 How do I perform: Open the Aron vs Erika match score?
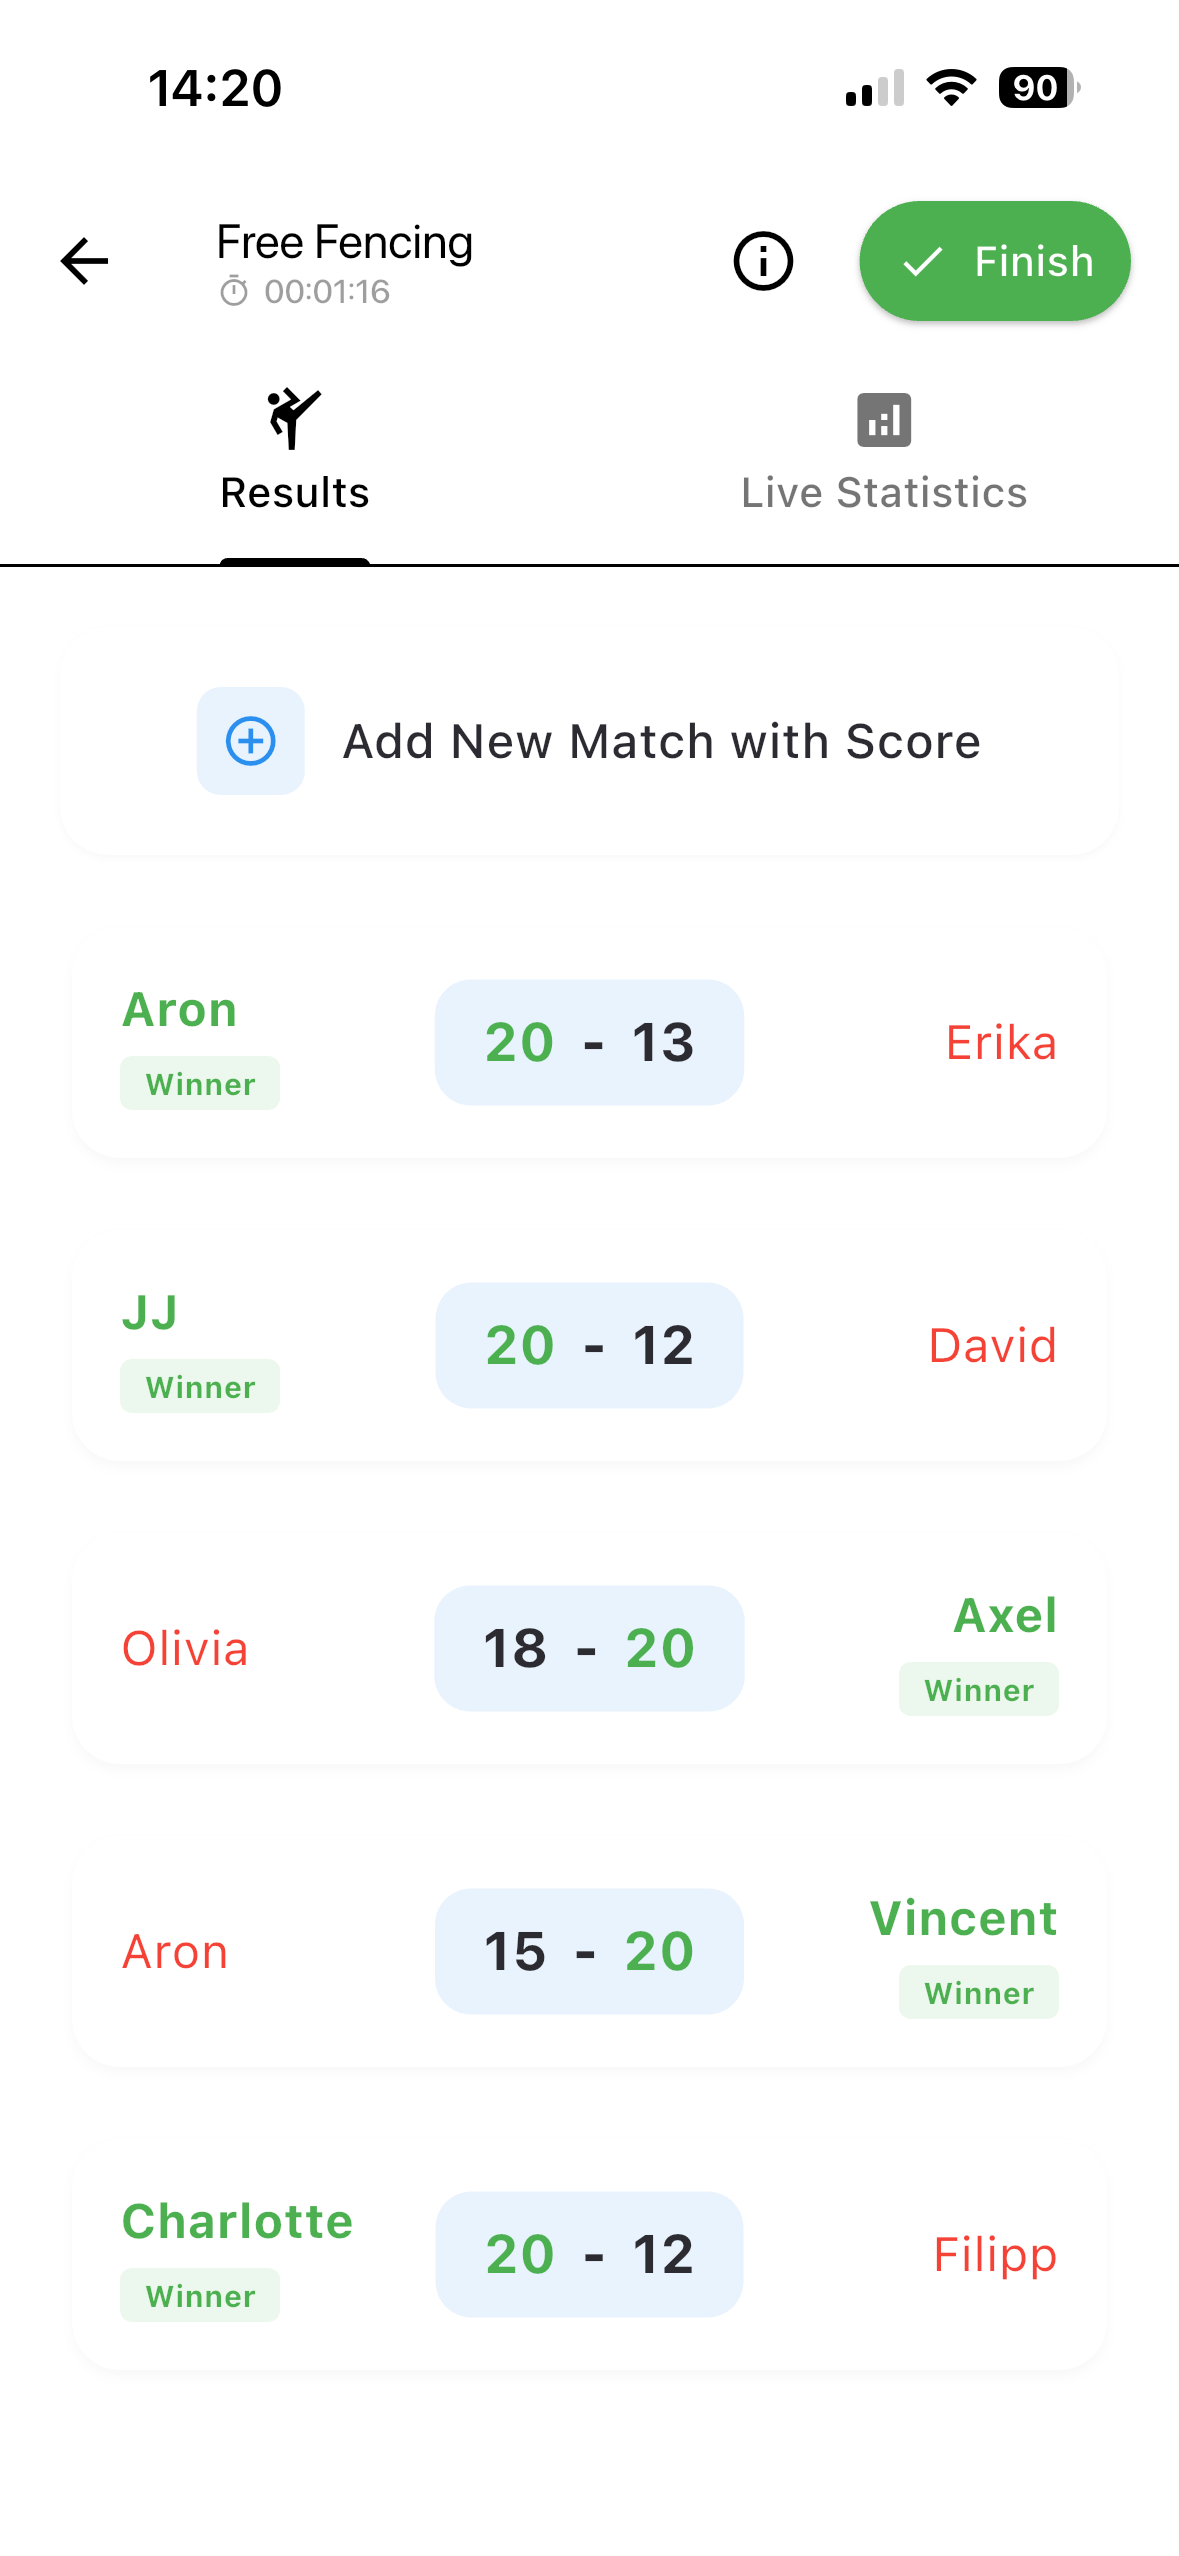coord(589,1043)
